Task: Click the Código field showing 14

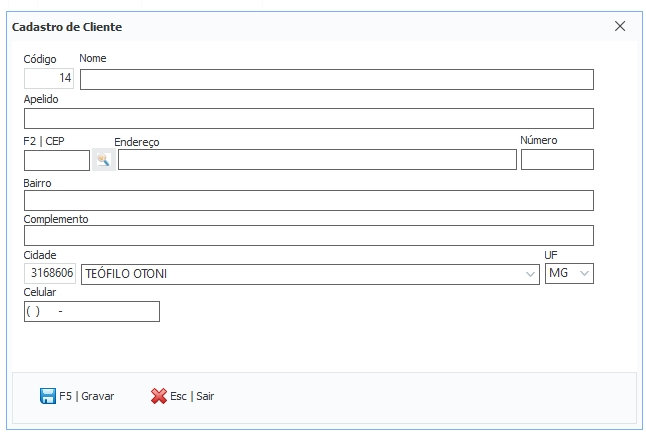Action: tap(49, 79)
